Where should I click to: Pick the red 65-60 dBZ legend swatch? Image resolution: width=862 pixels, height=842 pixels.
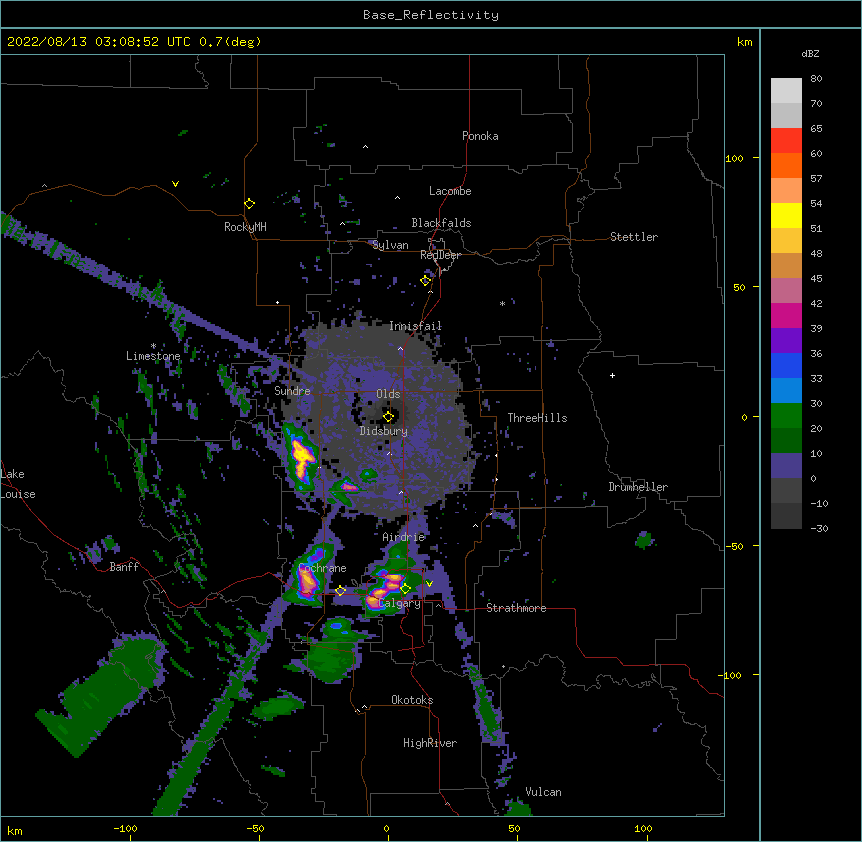[786, 141]
